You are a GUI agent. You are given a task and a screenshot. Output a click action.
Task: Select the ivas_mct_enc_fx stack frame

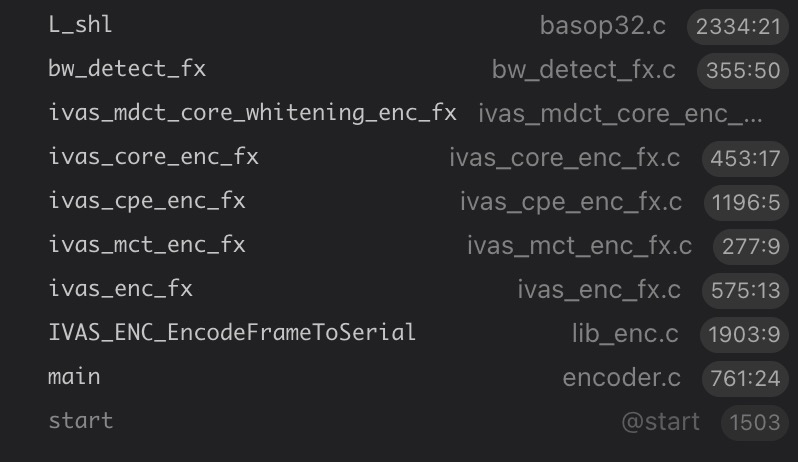tap(146, 245)
